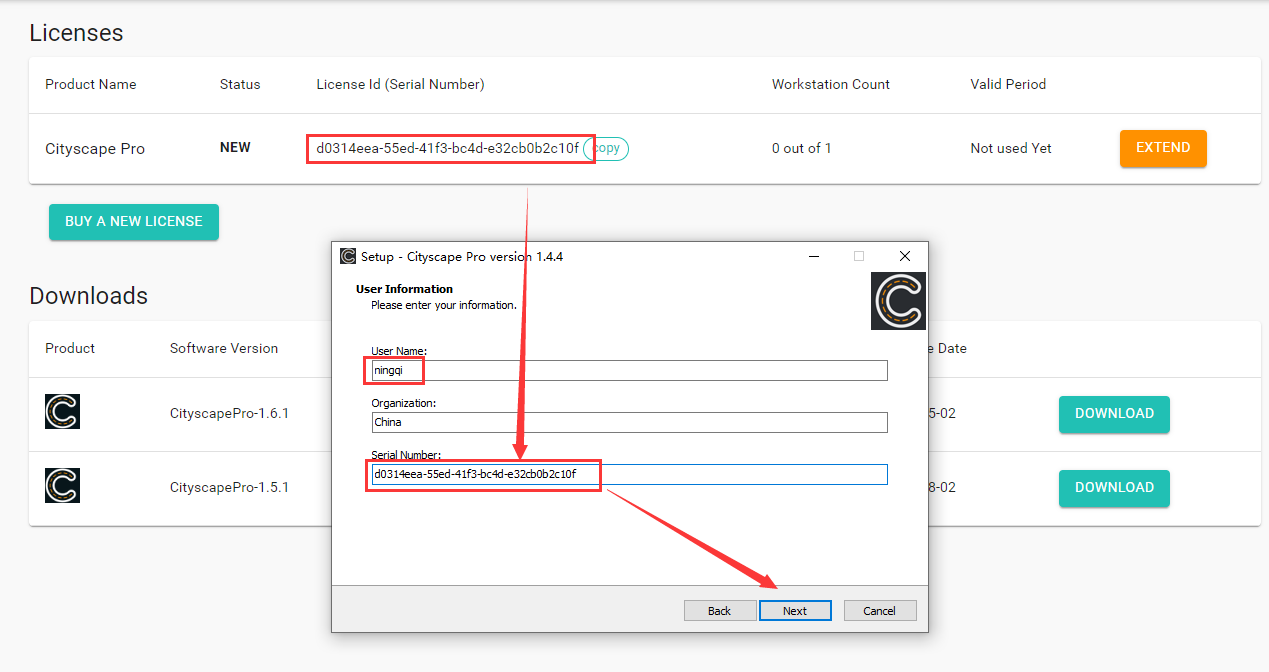Download CityscapePro-1.6.1
This screenshot has height=672, width=1269.
point(1114,414)
